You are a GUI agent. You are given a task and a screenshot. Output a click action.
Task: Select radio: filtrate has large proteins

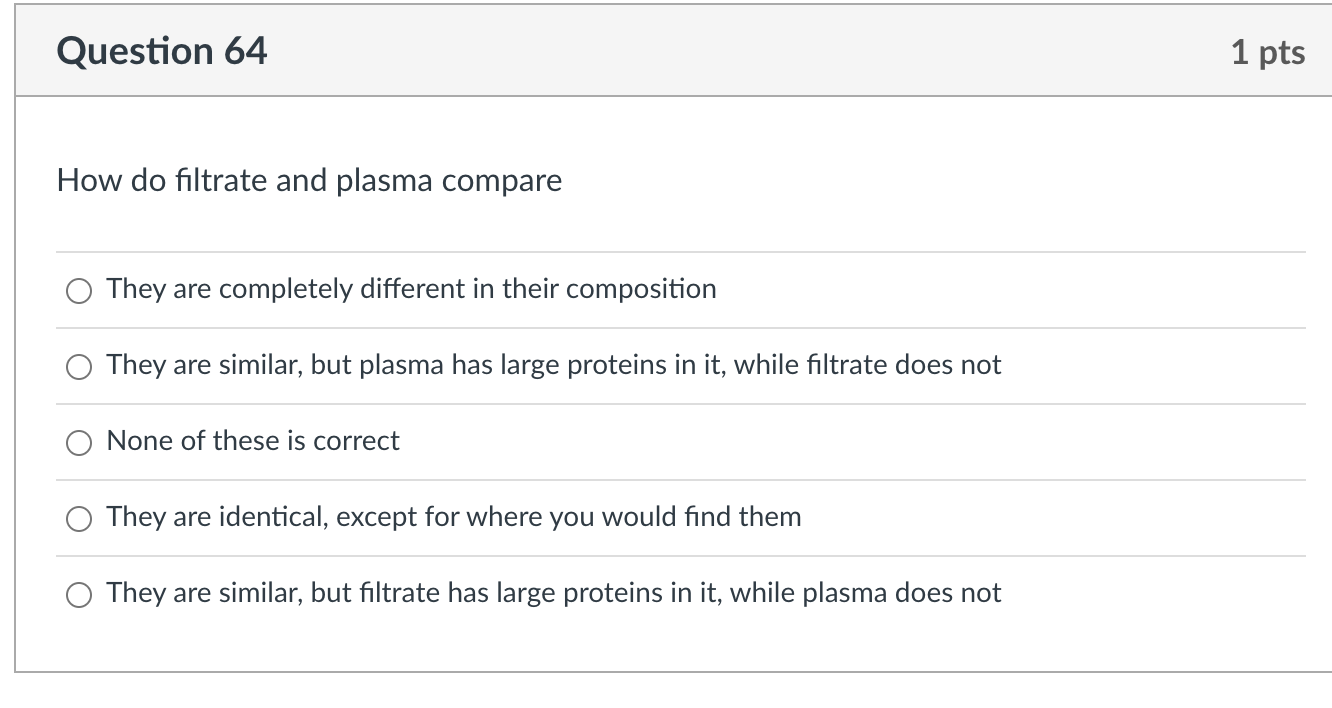pos(79,595)
